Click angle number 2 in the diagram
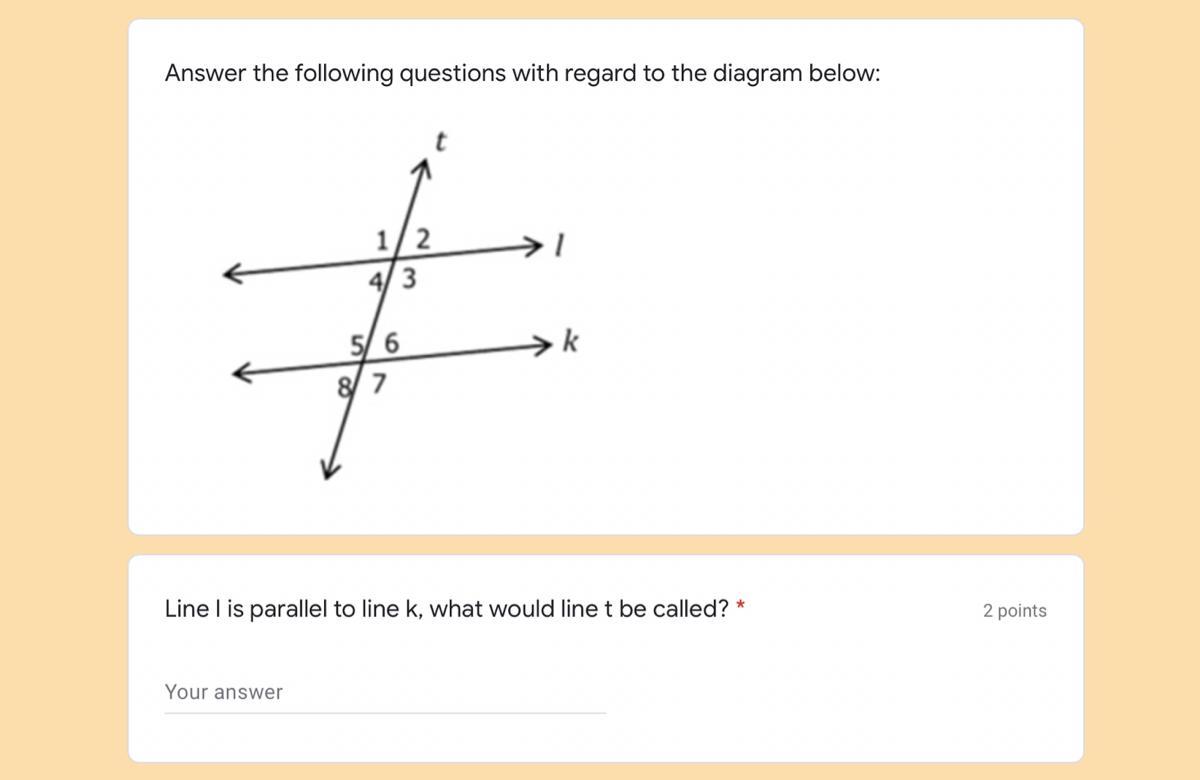Viewport: 1200px width, 780px height. click(x=422, y=239)
